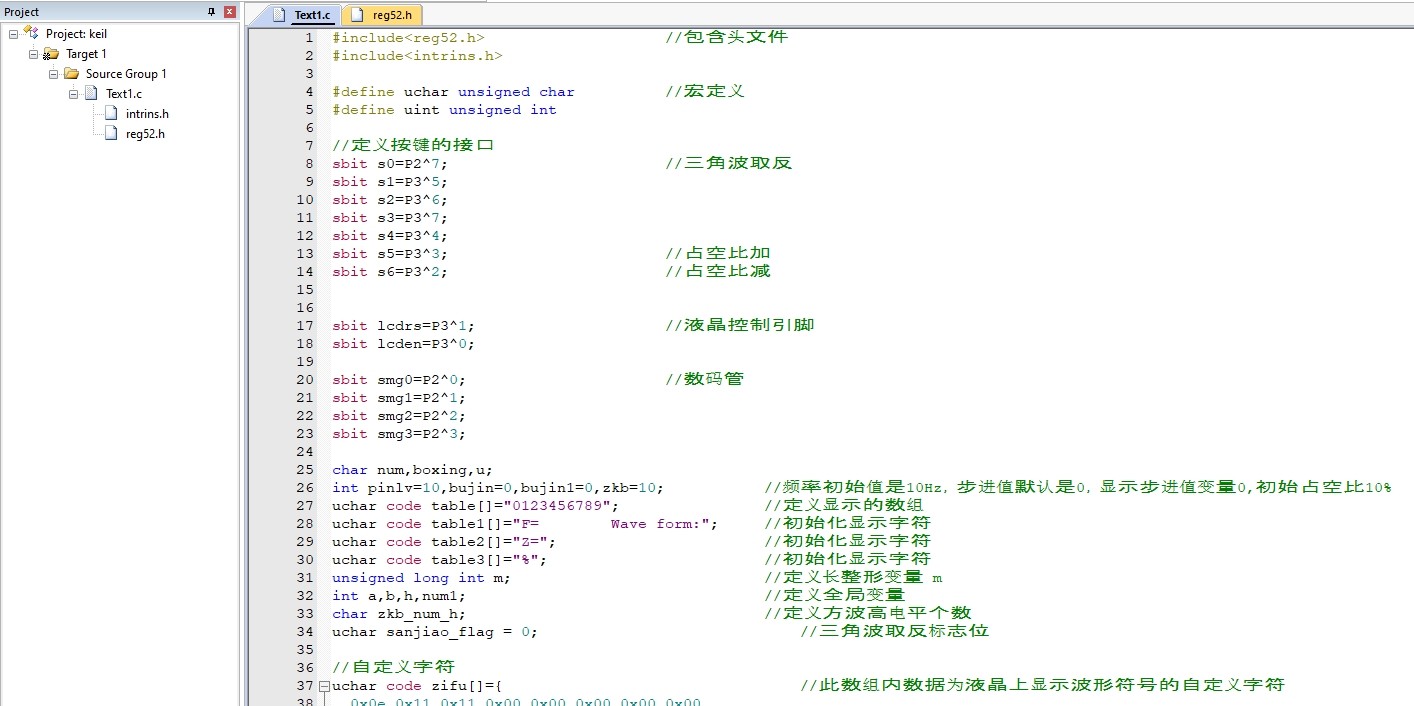Click line number 1 in the gutter

(x=309, y=38)
